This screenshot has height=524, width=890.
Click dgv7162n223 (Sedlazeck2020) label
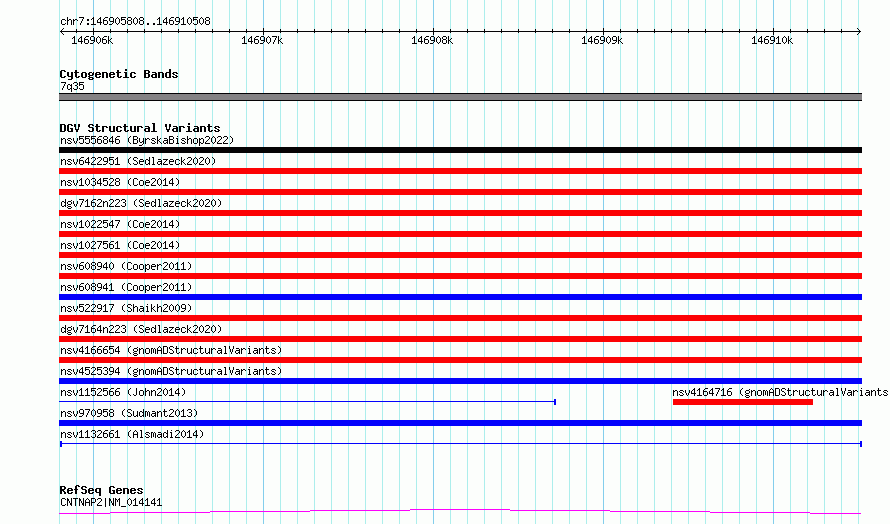point(141,203)
